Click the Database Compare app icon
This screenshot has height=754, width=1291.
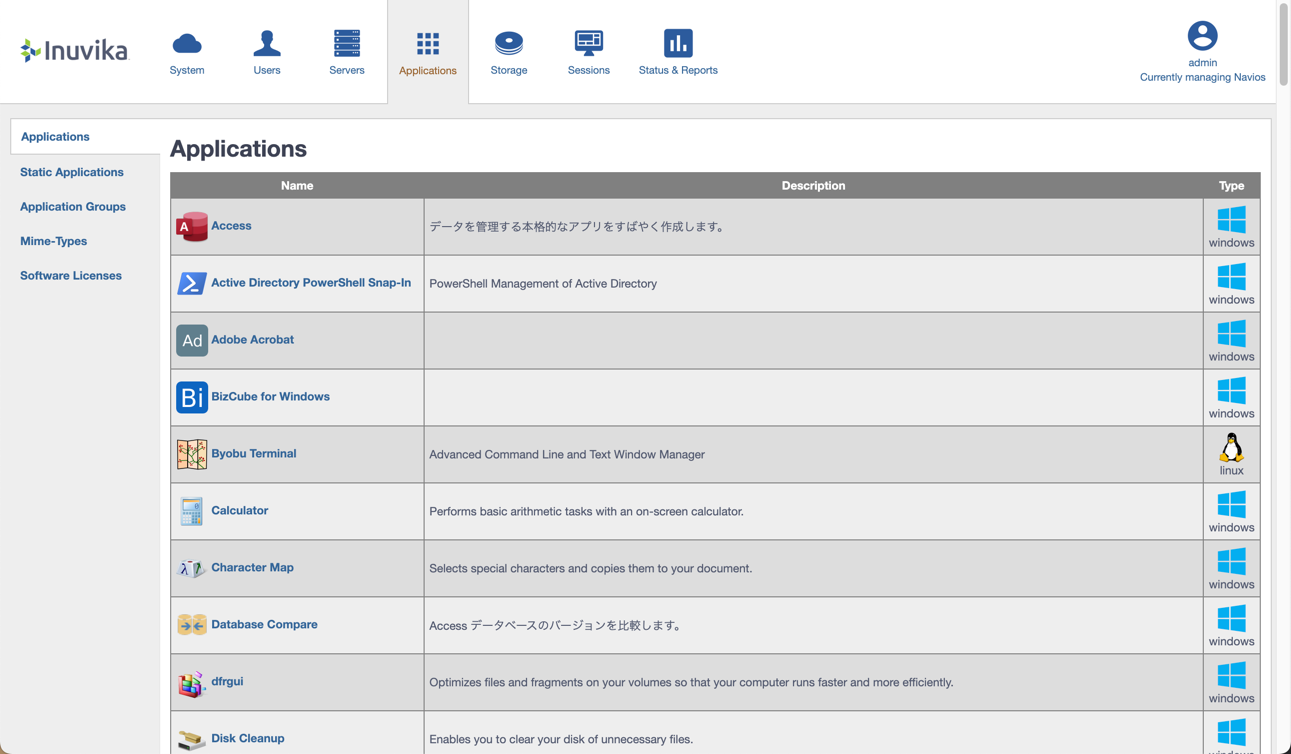coord(192,625)
